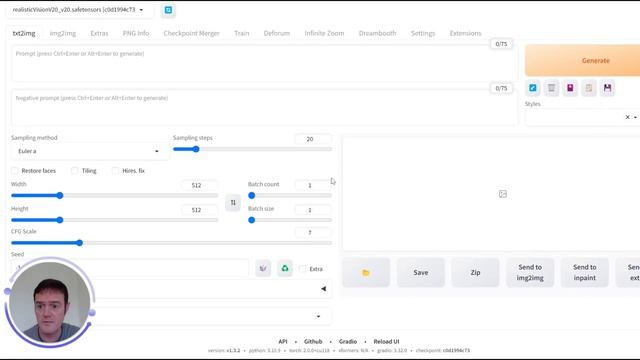Click the CFG Scale value field
The image size is (640, 360).
(313, 233)
